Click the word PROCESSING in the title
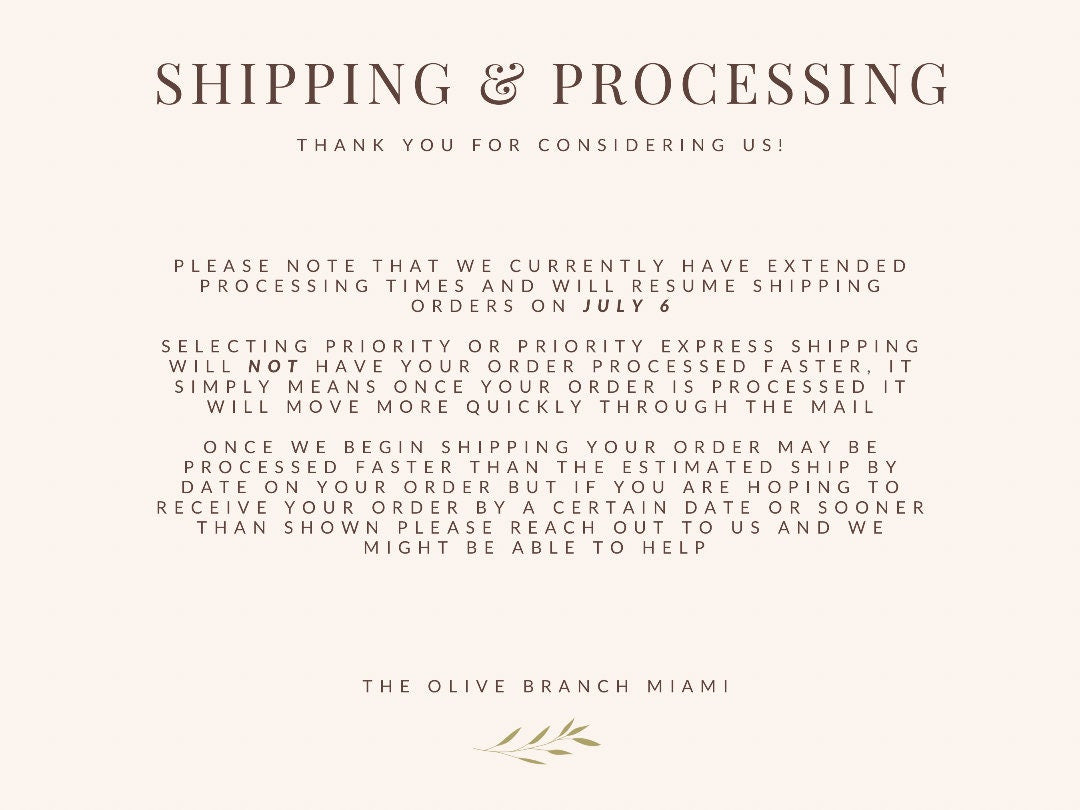 (x=750, y=83)
